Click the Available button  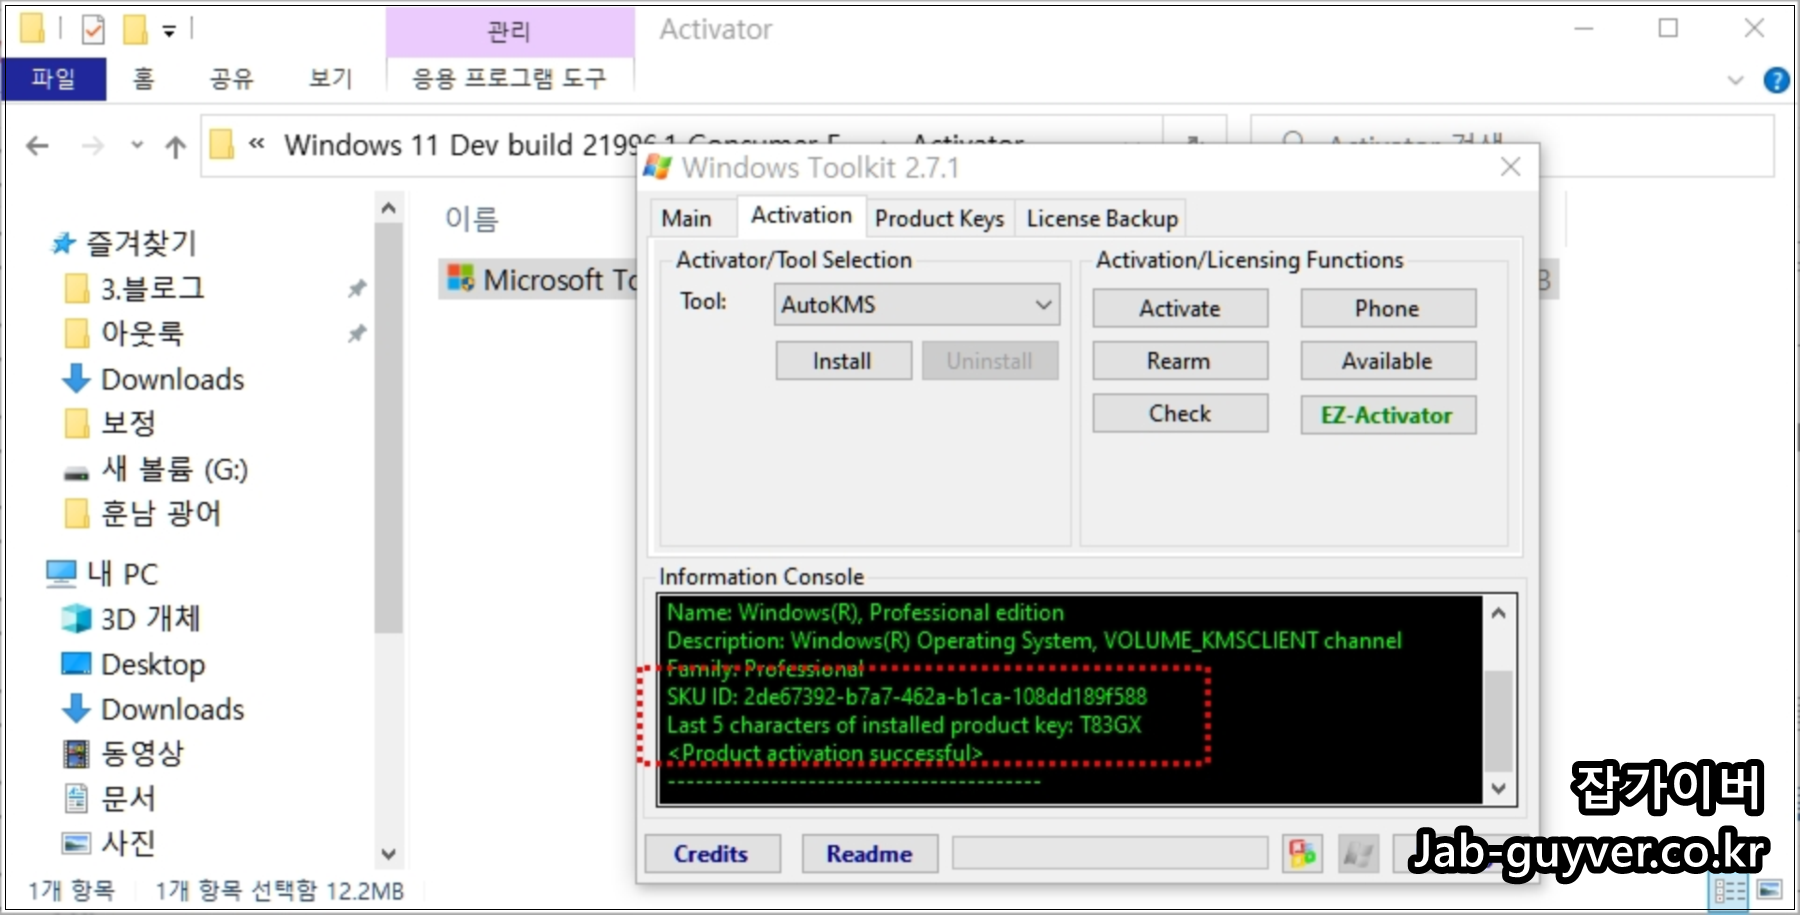pos(1388,361)
